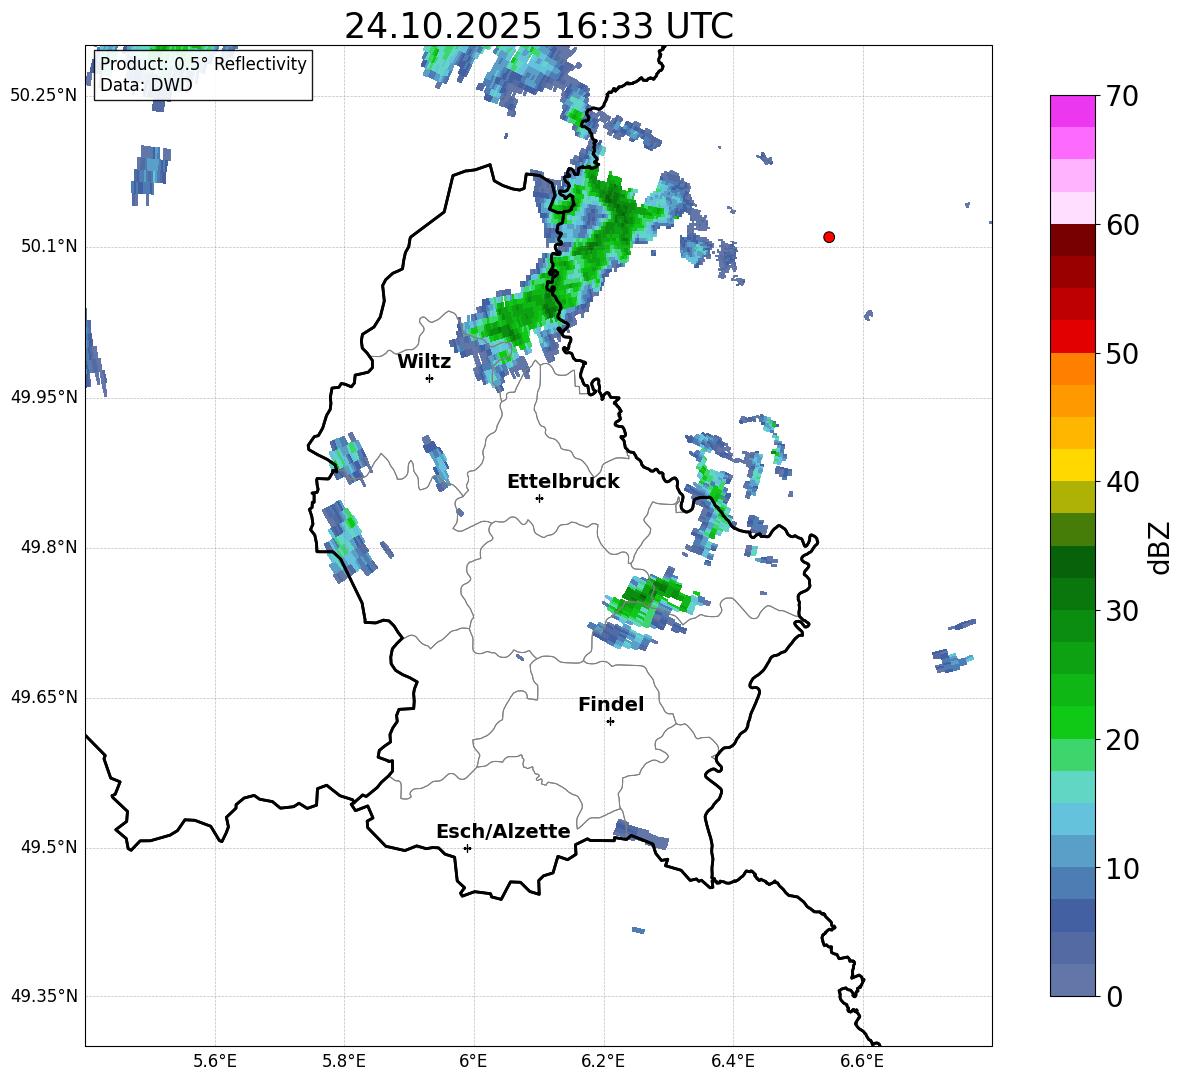Click the 5.8°E longitude label

tap(344, 1061)
